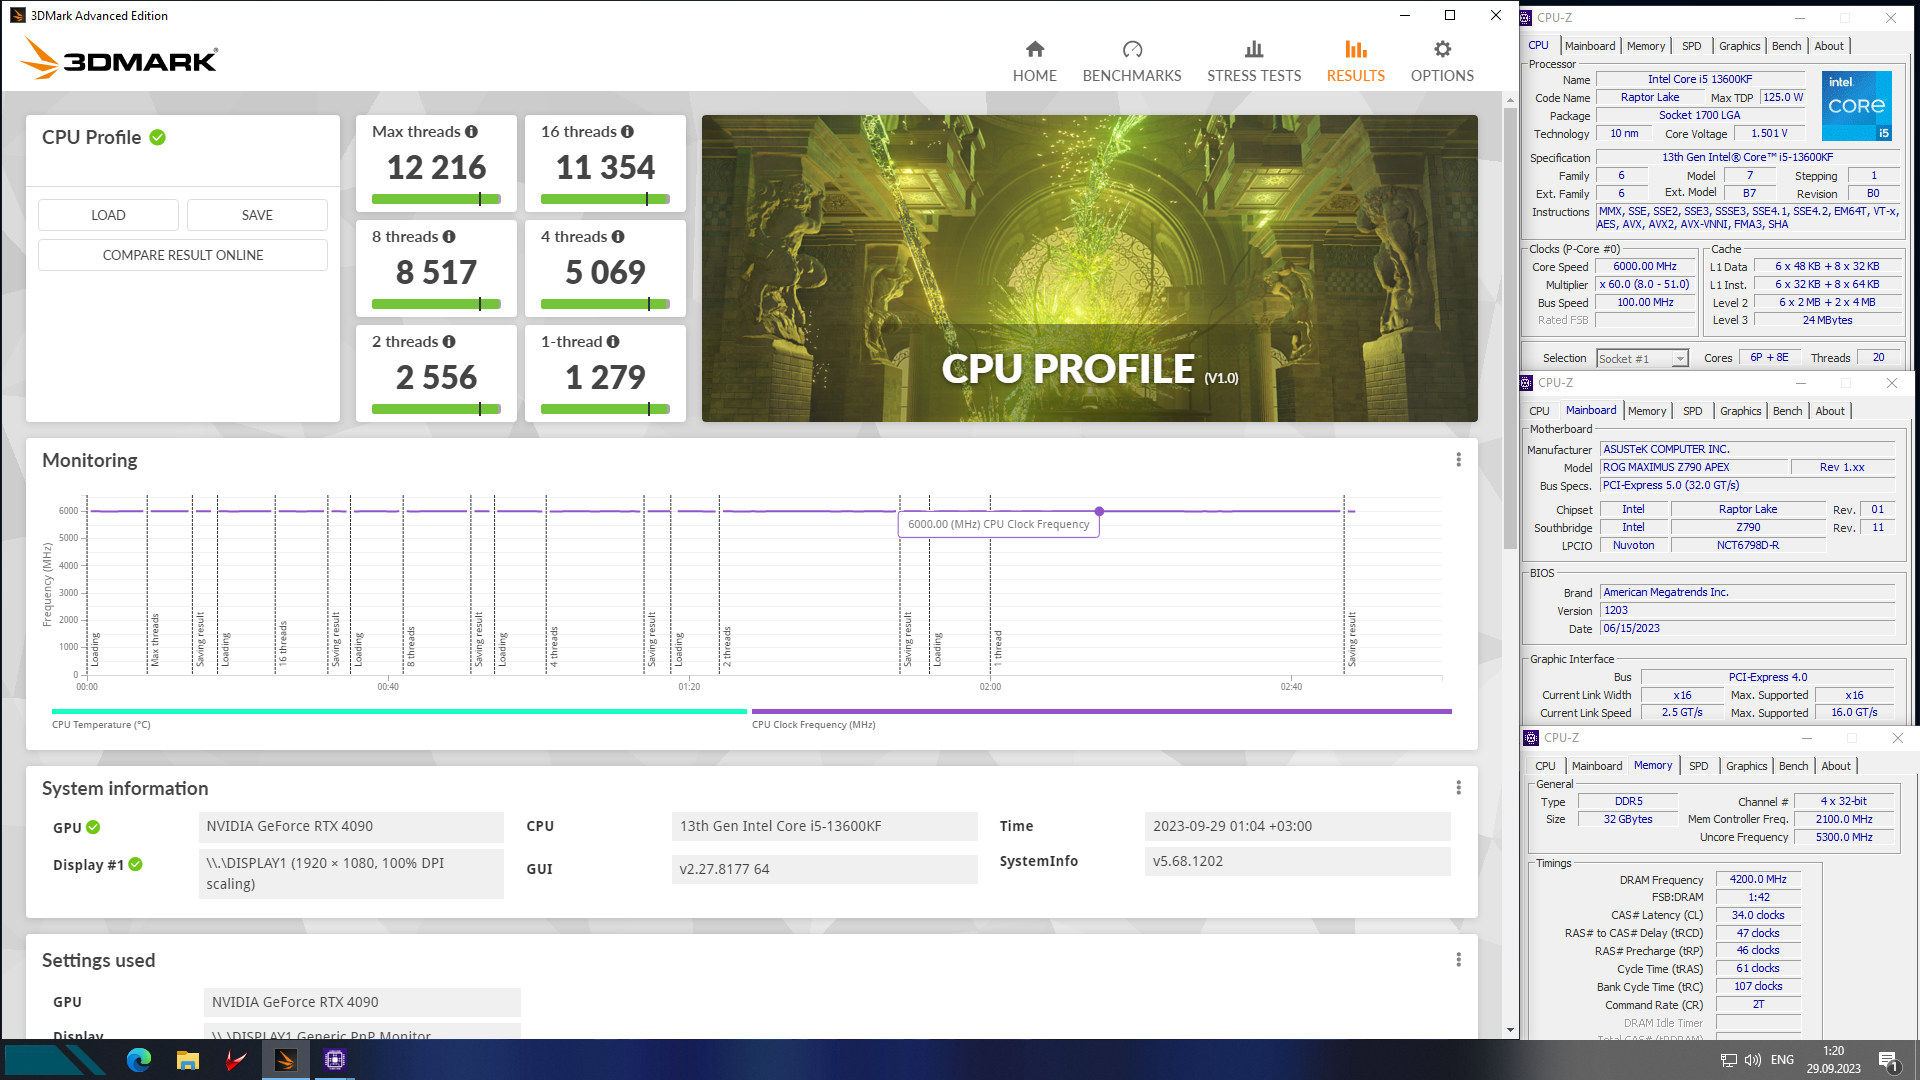Viewport: 1920px width, 1080px height.
Task: Open Graphics tab in top CPU-Z window
Action: 1740,46
